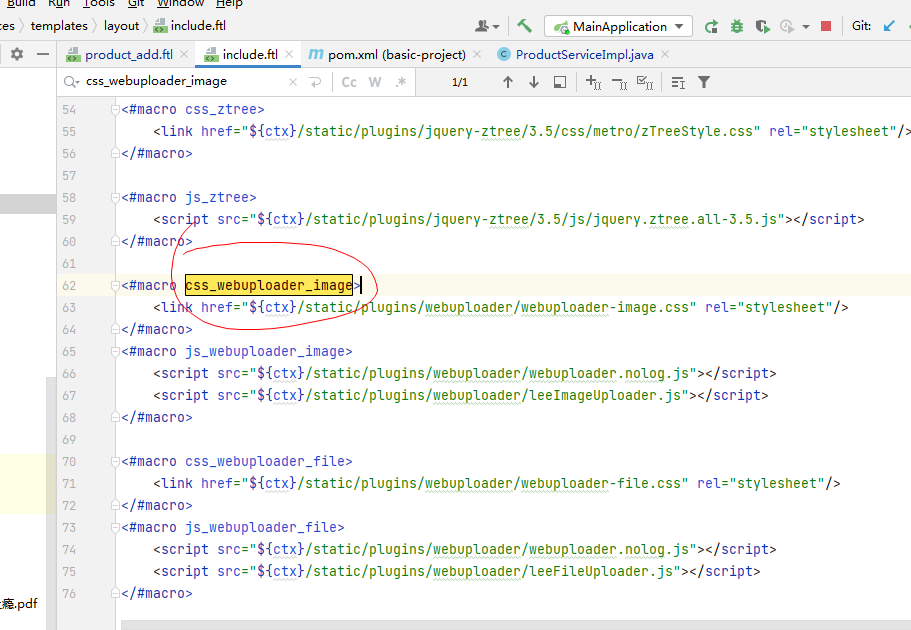Click webuploader-file.css on line 71
The height and width of the screenshot is (630, 911).
point(600,484)
